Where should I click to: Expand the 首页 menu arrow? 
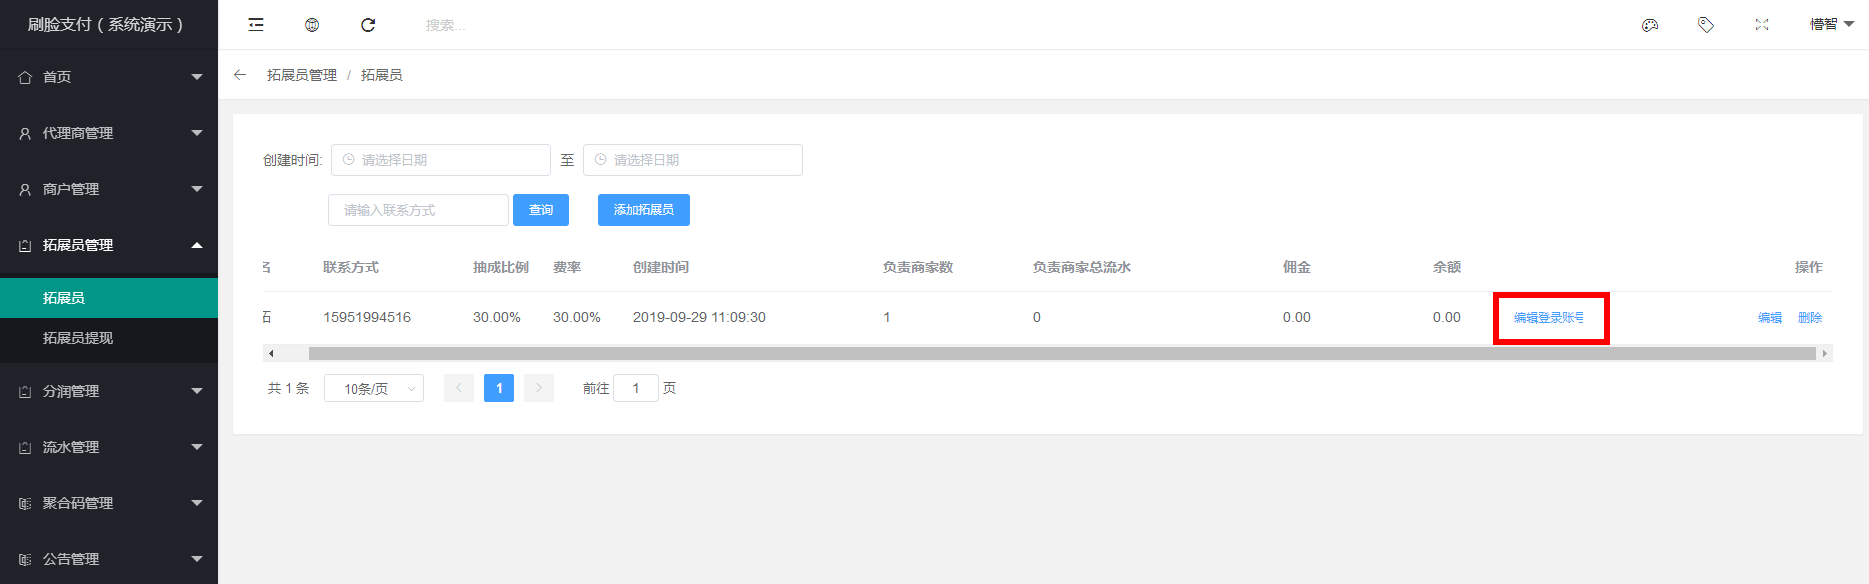[x=197, y=77]
